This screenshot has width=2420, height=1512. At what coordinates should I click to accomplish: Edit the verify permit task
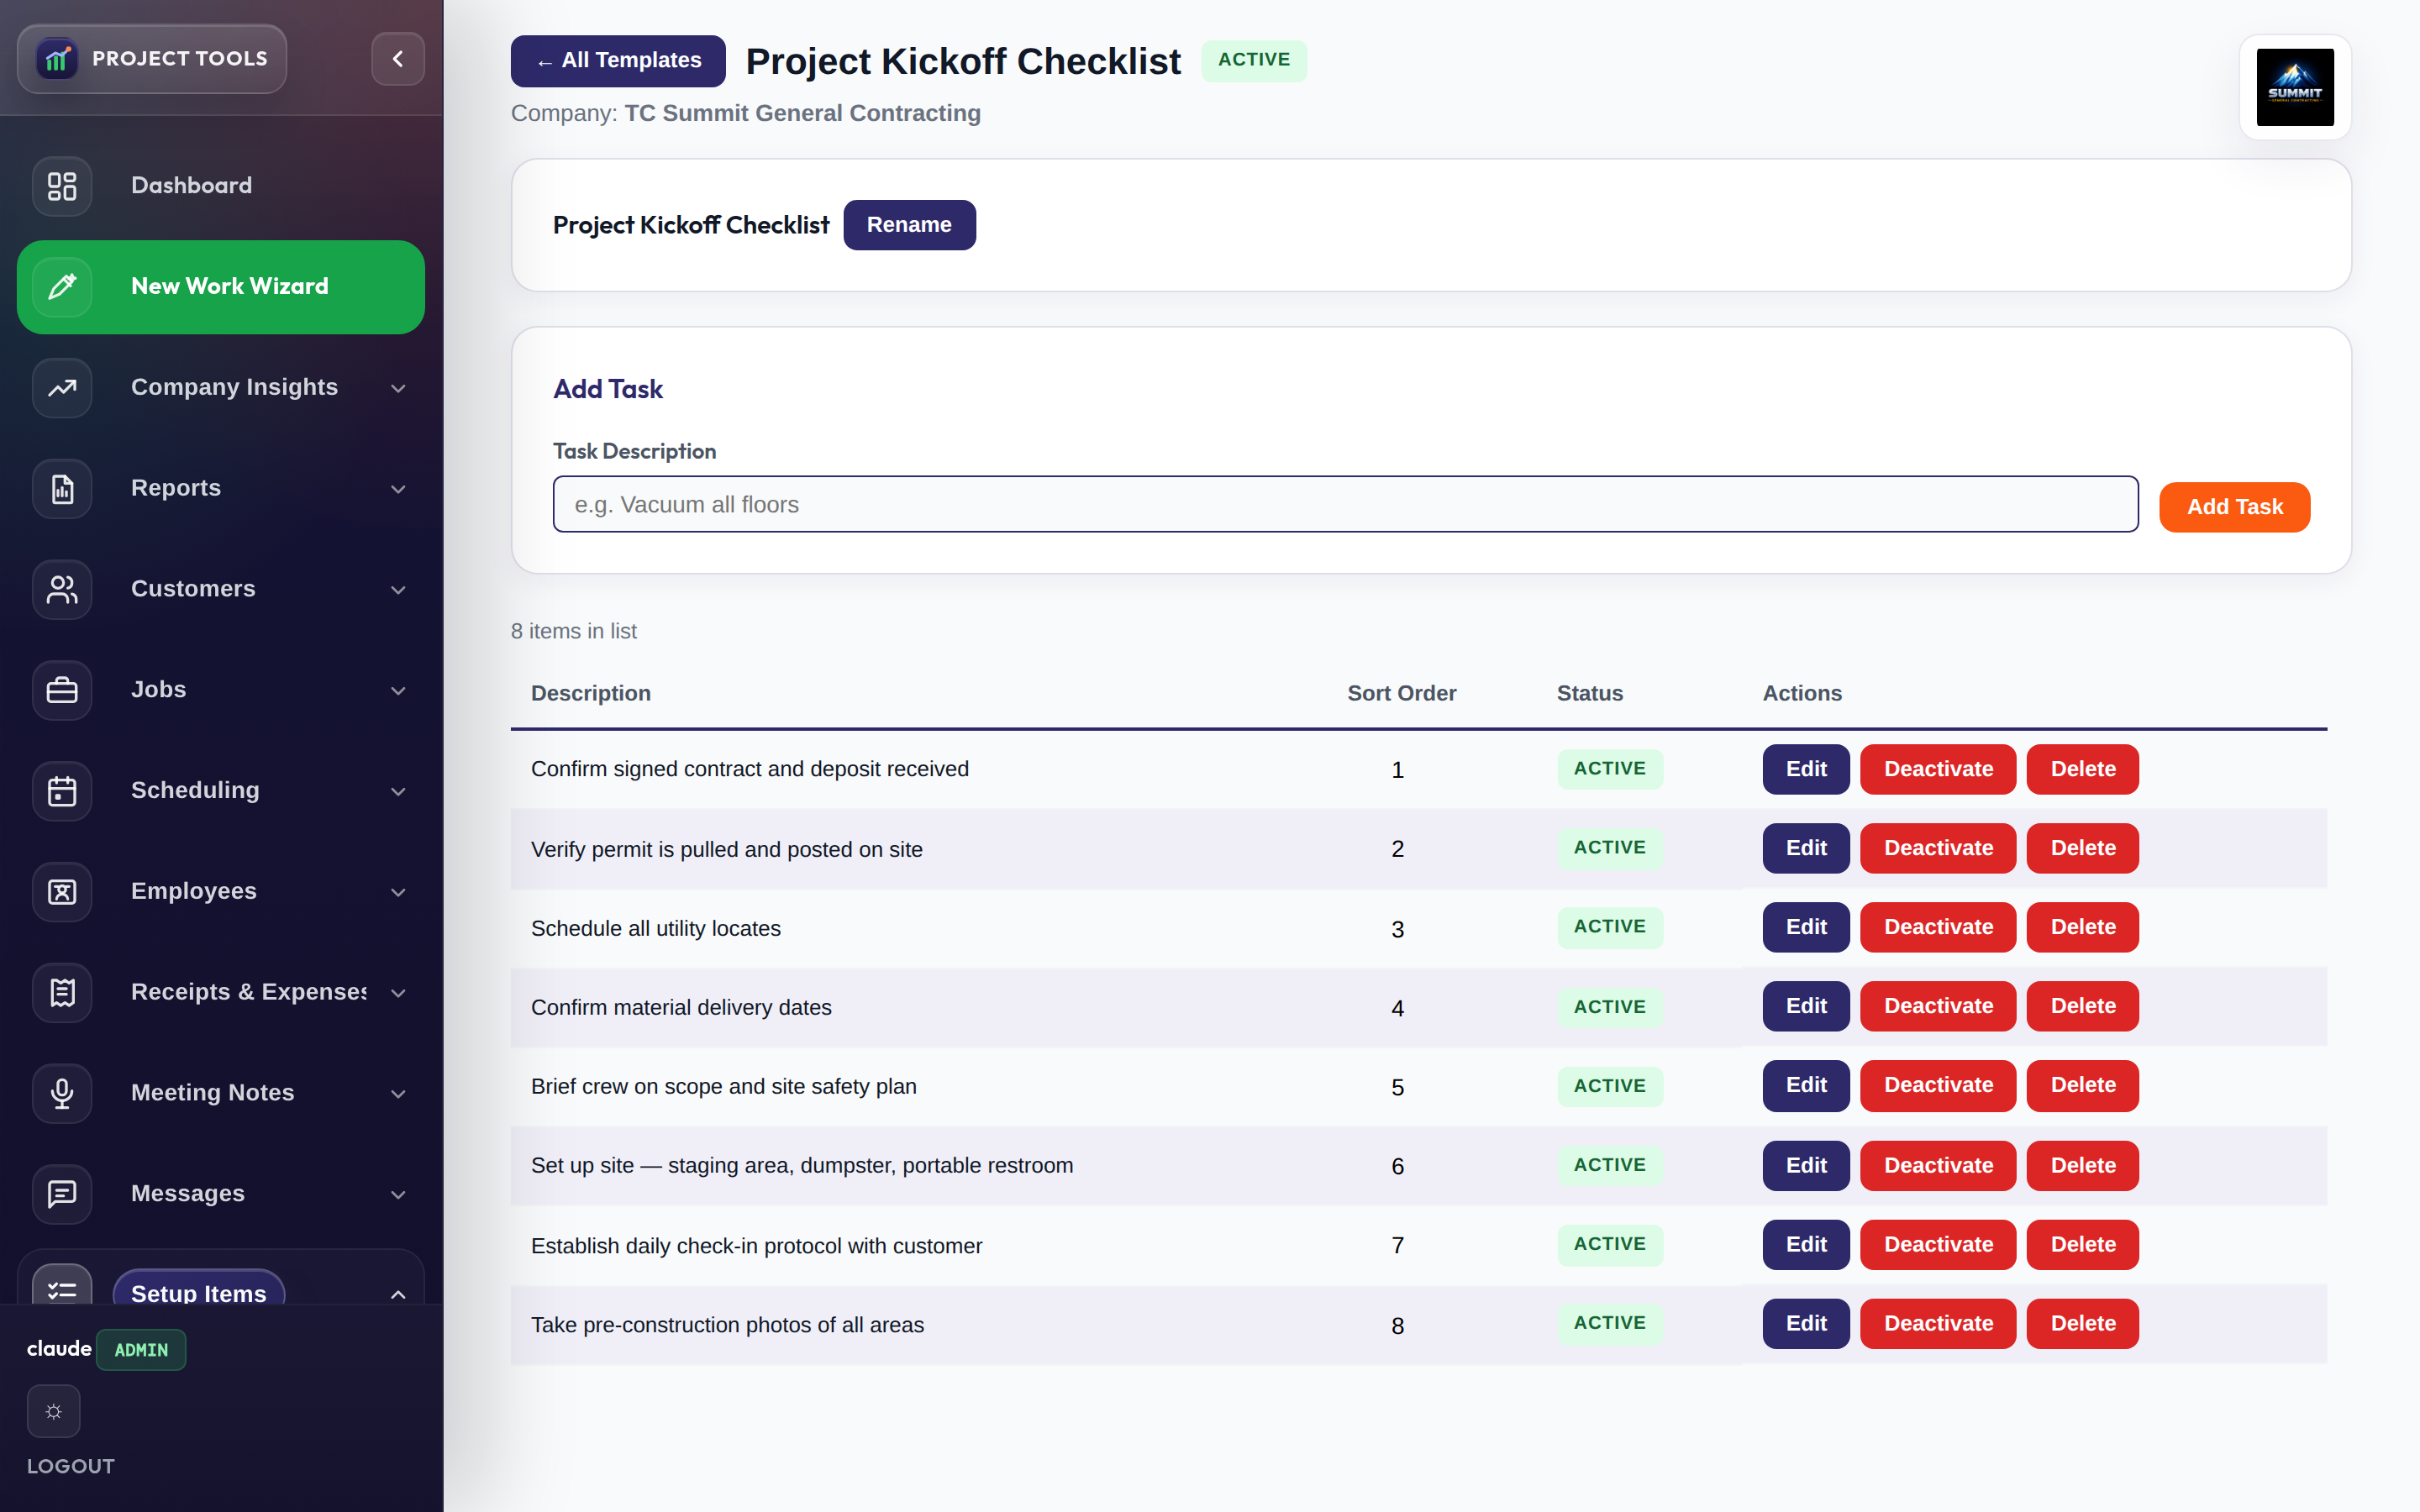click(x=1806, y=848)
